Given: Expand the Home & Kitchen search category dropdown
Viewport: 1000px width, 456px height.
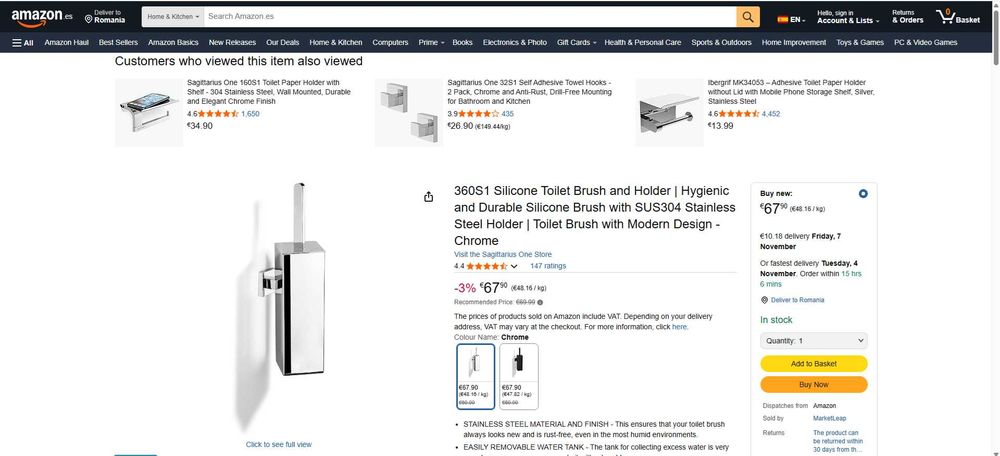Looking at the screenshot, I should [x=174, y=17].
